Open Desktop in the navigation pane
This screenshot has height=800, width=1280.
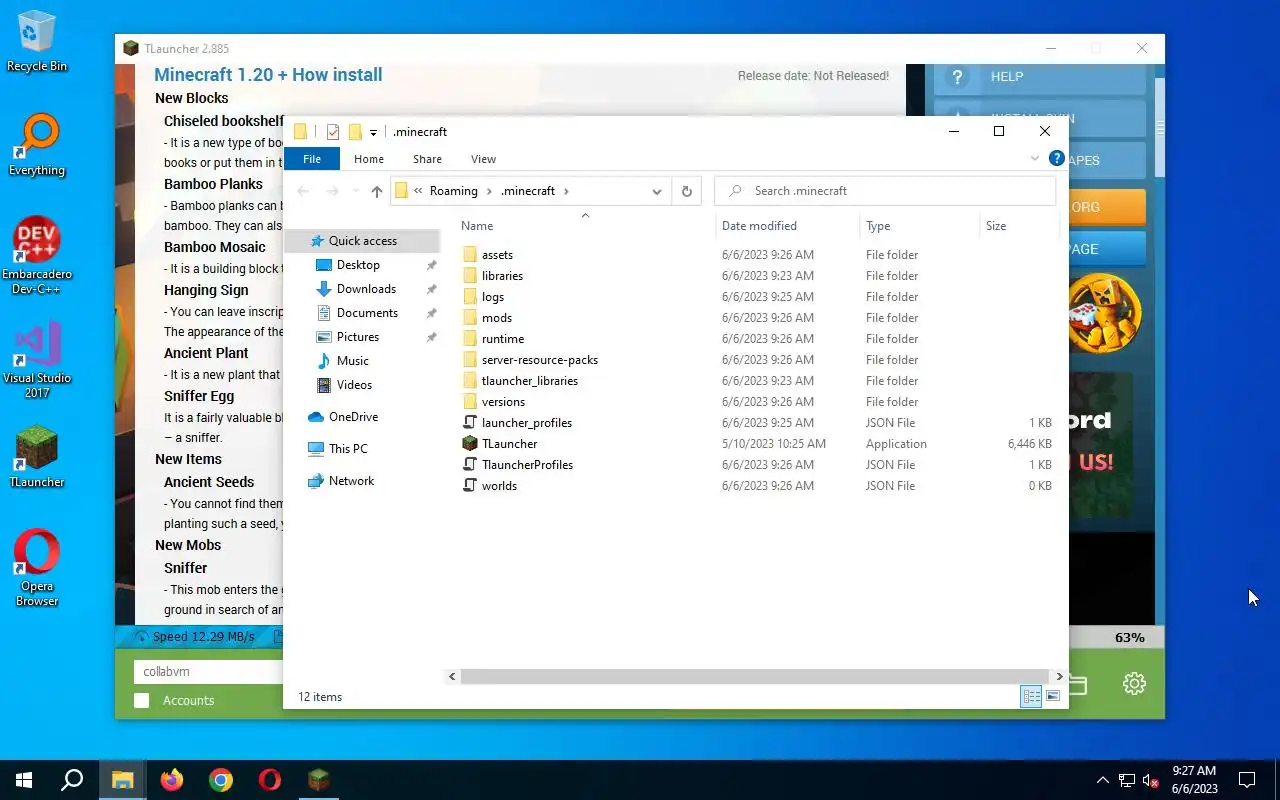click(358, 265)
